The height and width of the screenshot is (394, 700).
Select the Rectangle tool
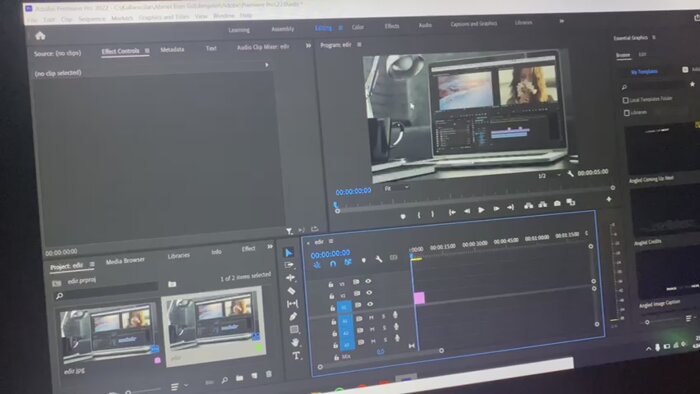pyautogui.click(x=294, y=329)
